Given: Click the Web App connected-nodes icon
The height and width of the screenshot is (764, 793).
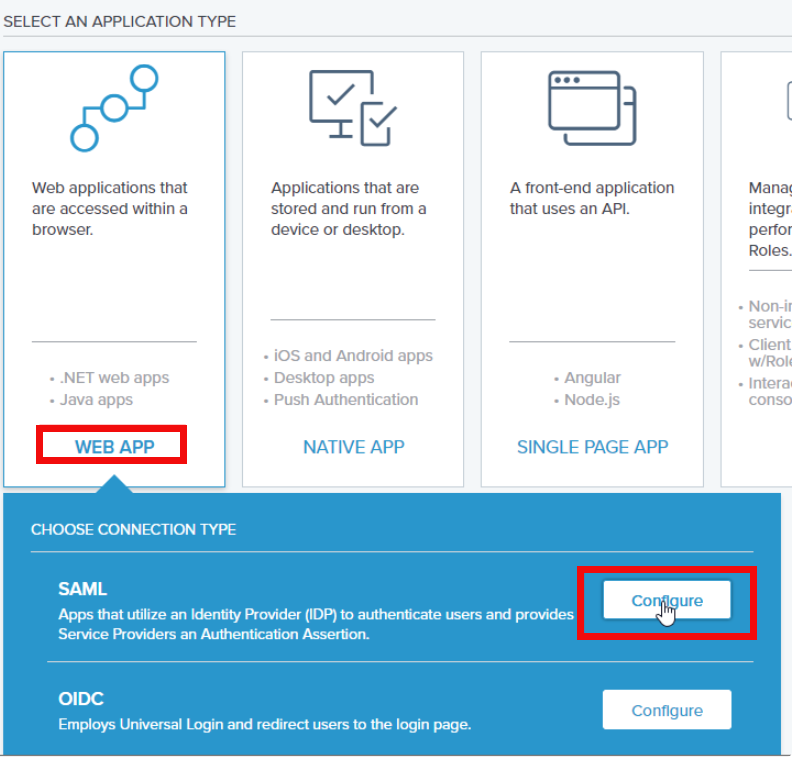Looking at the screenshot, I should click(x=114, y=107).
